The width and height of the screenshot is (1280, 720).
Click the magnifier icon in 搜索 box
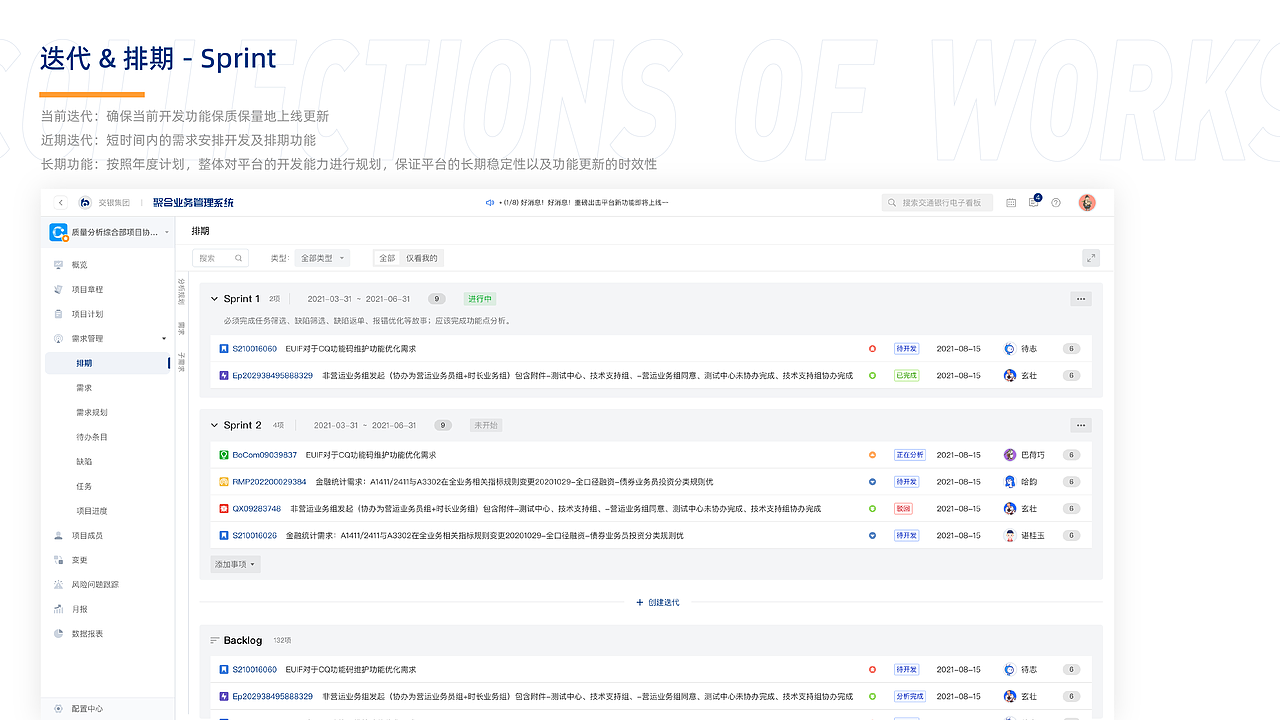click(x=239, y=258)
